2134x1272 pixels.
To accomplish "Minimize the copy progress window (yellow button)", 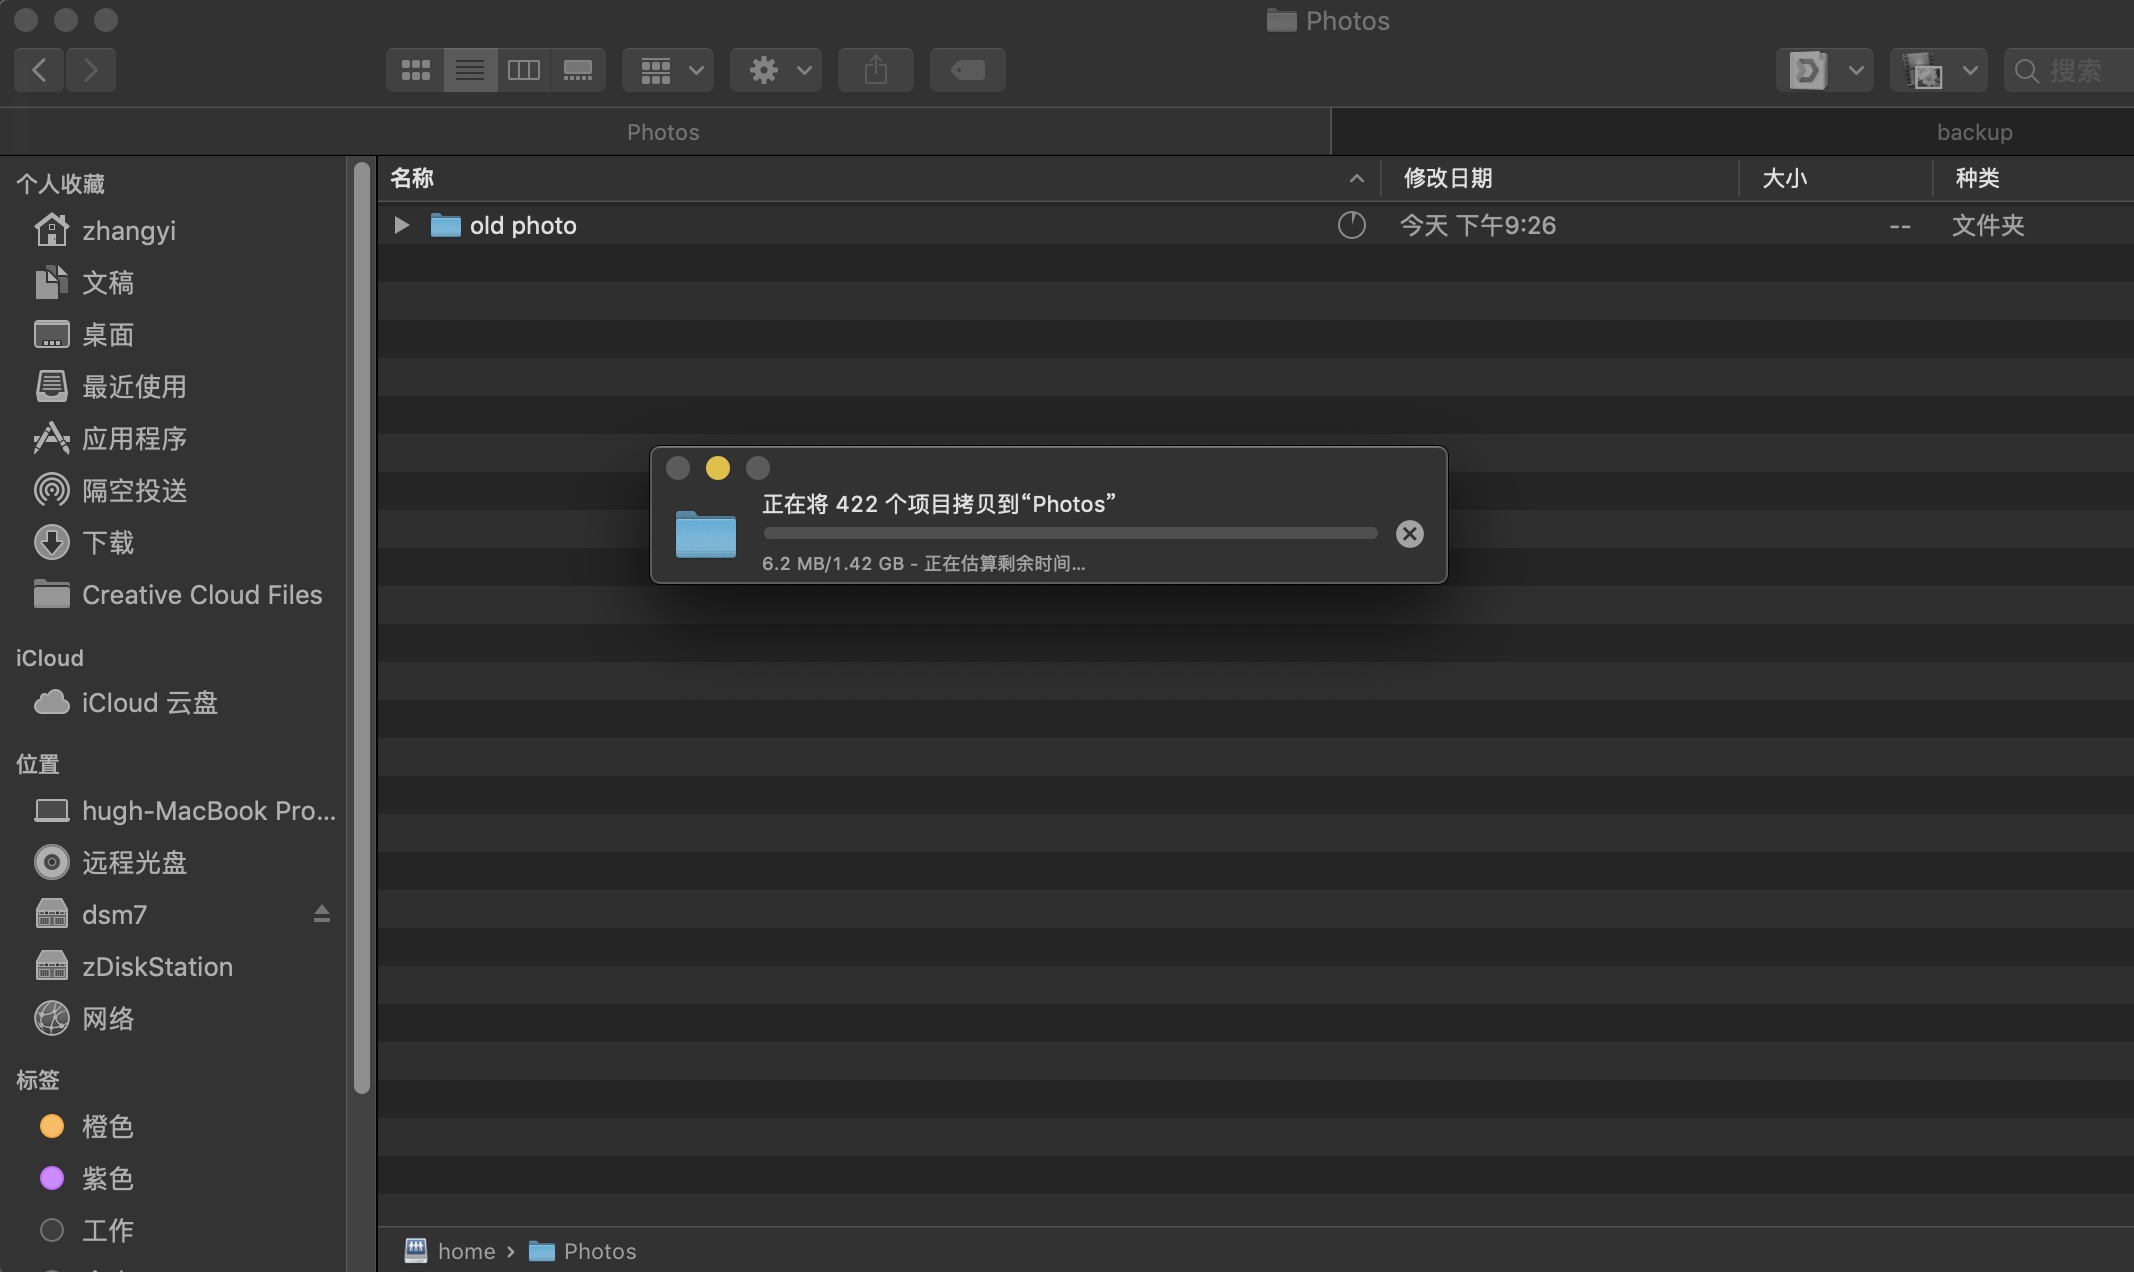I will pyautogui.click(x=718, y=468).
